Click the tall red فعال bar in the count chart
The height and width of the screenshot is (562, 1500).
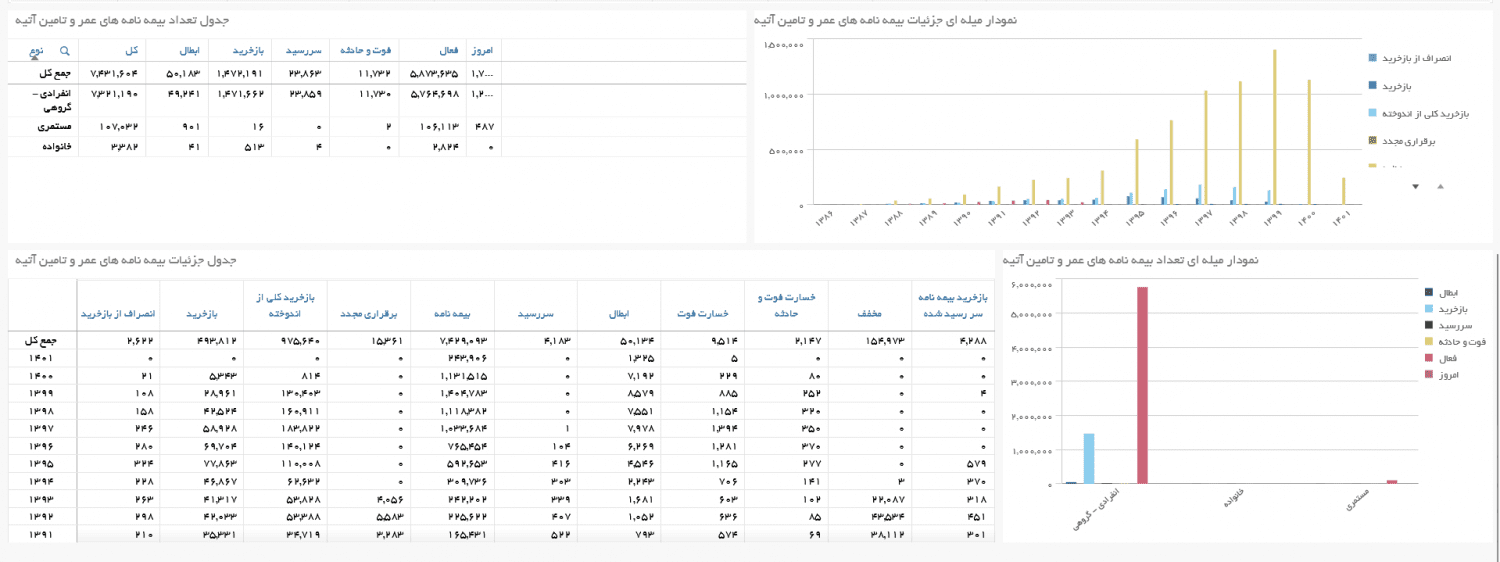pyautogui.click(x=1142, y=386)
